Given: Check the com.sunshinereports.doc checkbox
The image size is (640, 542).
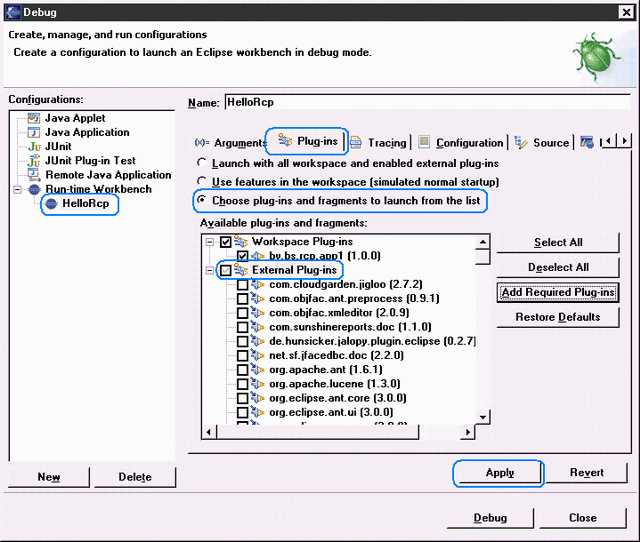Looking at the screenshot, I should pos(243,327).
